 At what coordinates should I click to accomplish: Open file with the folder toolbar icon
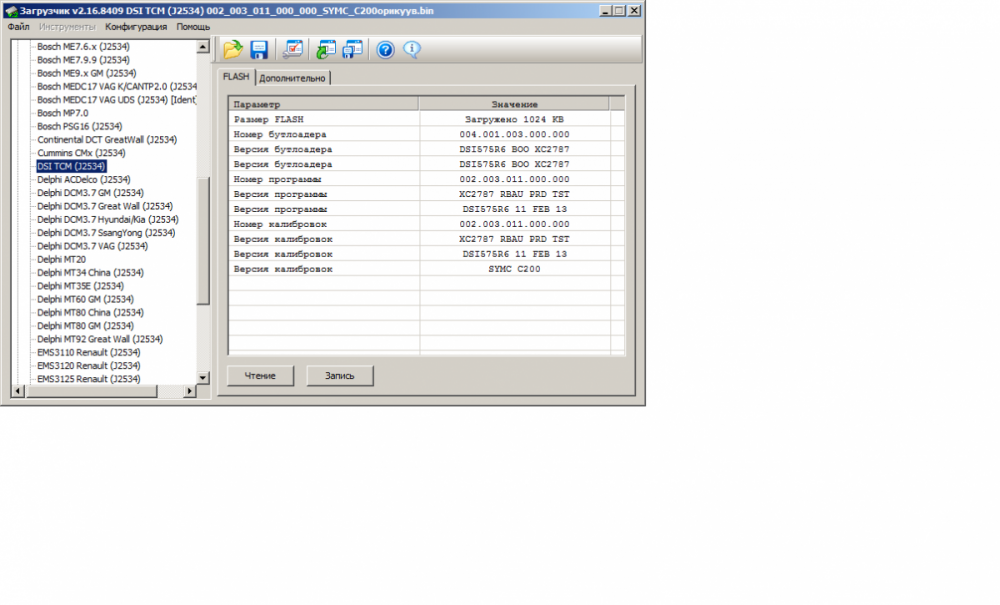pyautogui.click(x=233, y=49)
